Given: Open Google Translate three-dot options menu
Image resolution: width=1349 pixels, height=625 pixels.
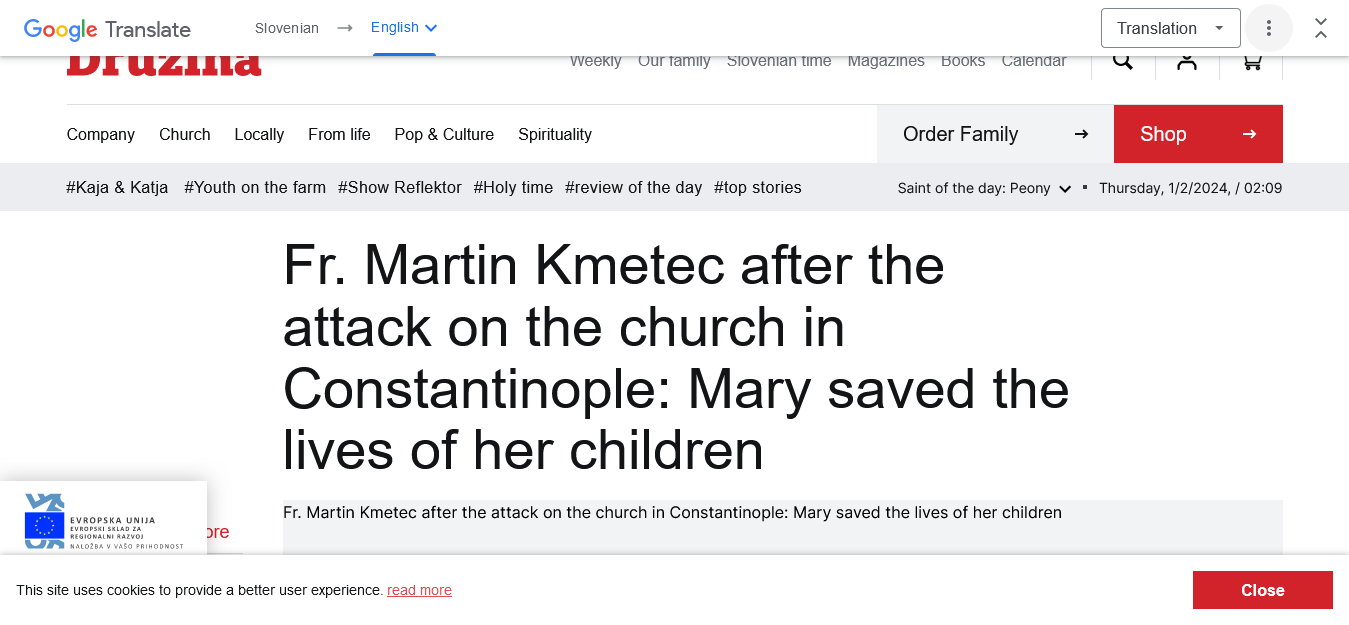Looking at the screenshot, I should tap(1269, 28).
